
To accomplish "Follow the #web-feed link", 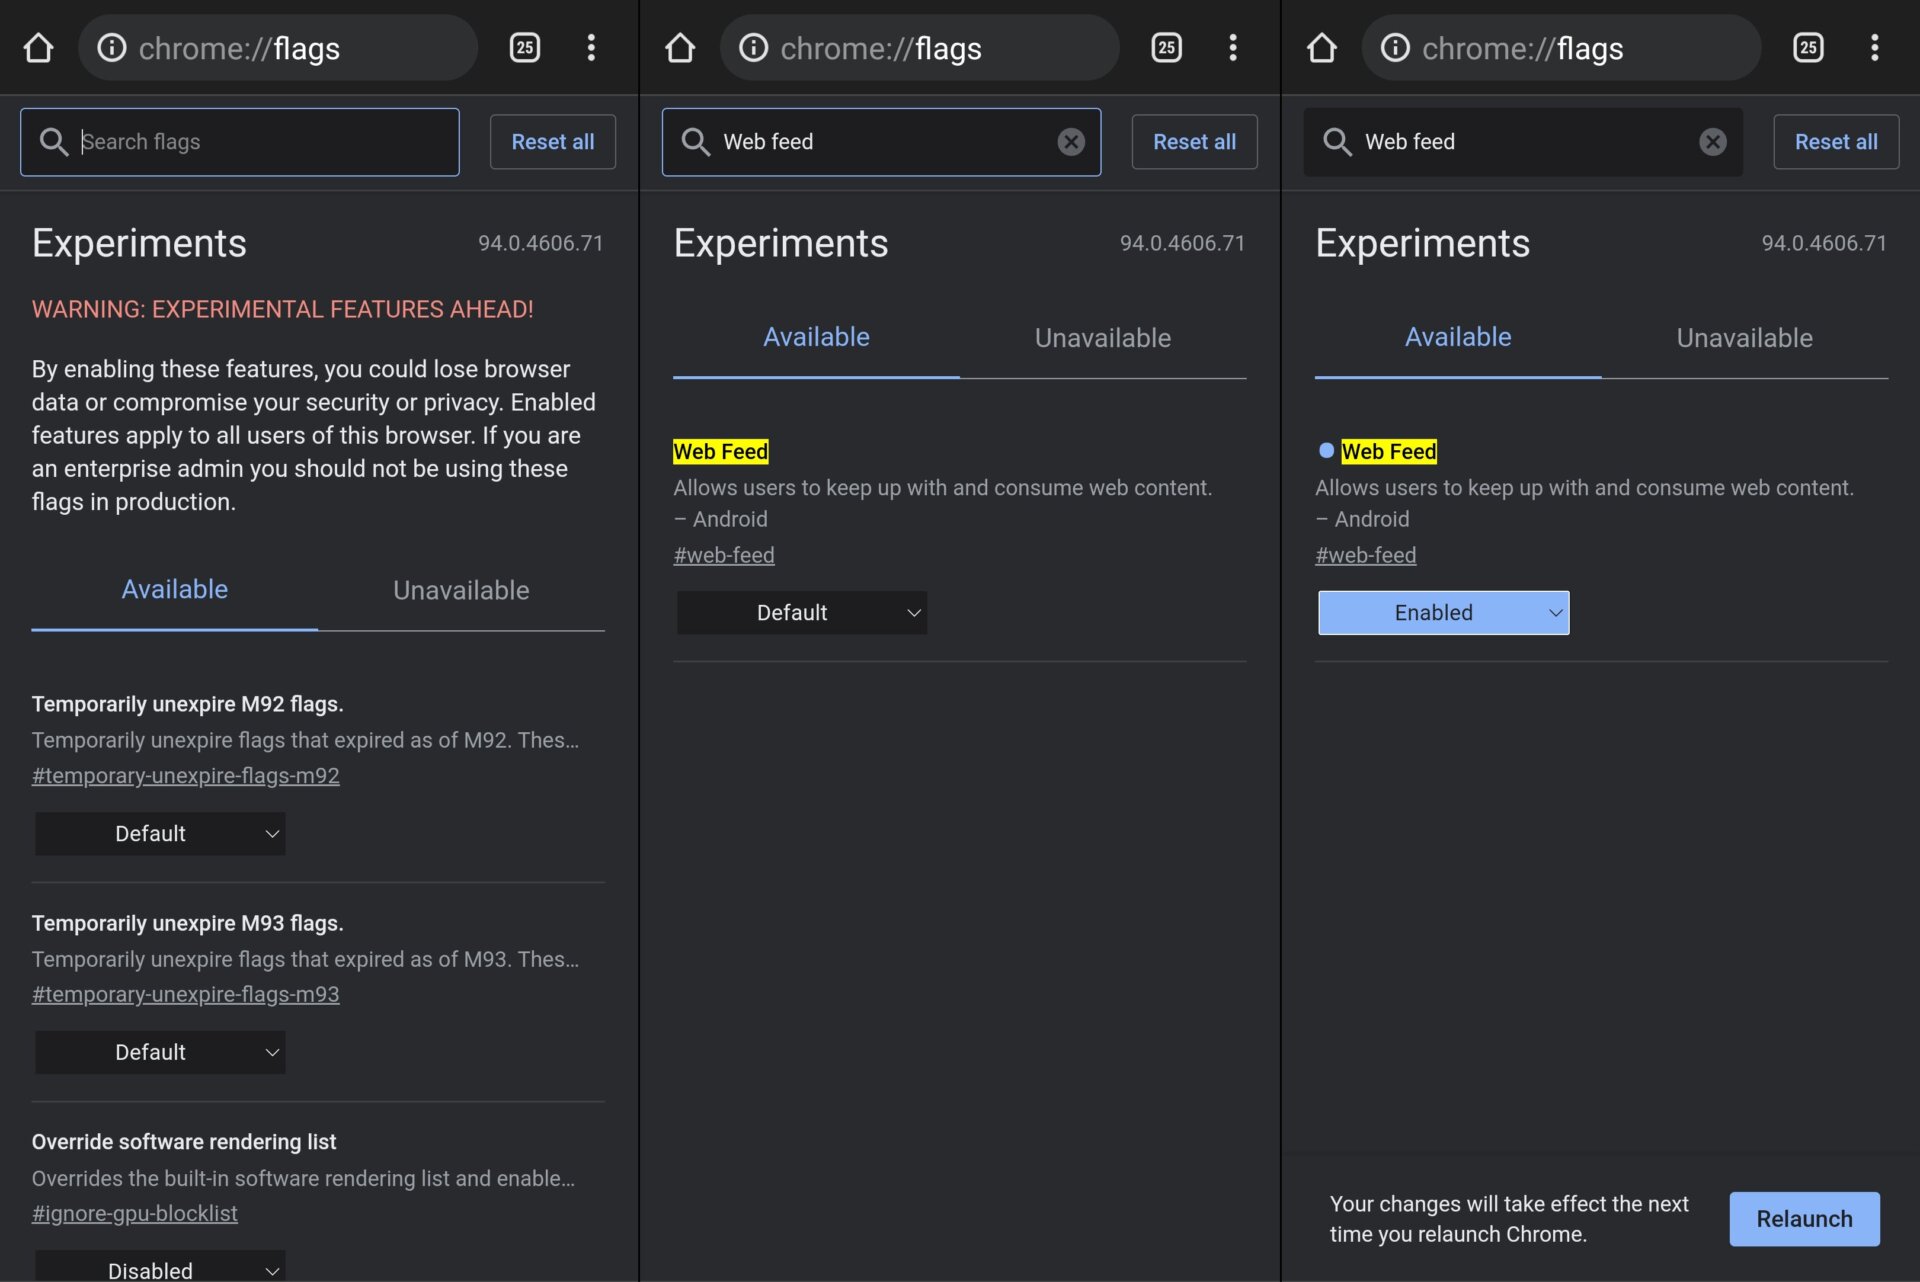I will [x=724, y=555].
